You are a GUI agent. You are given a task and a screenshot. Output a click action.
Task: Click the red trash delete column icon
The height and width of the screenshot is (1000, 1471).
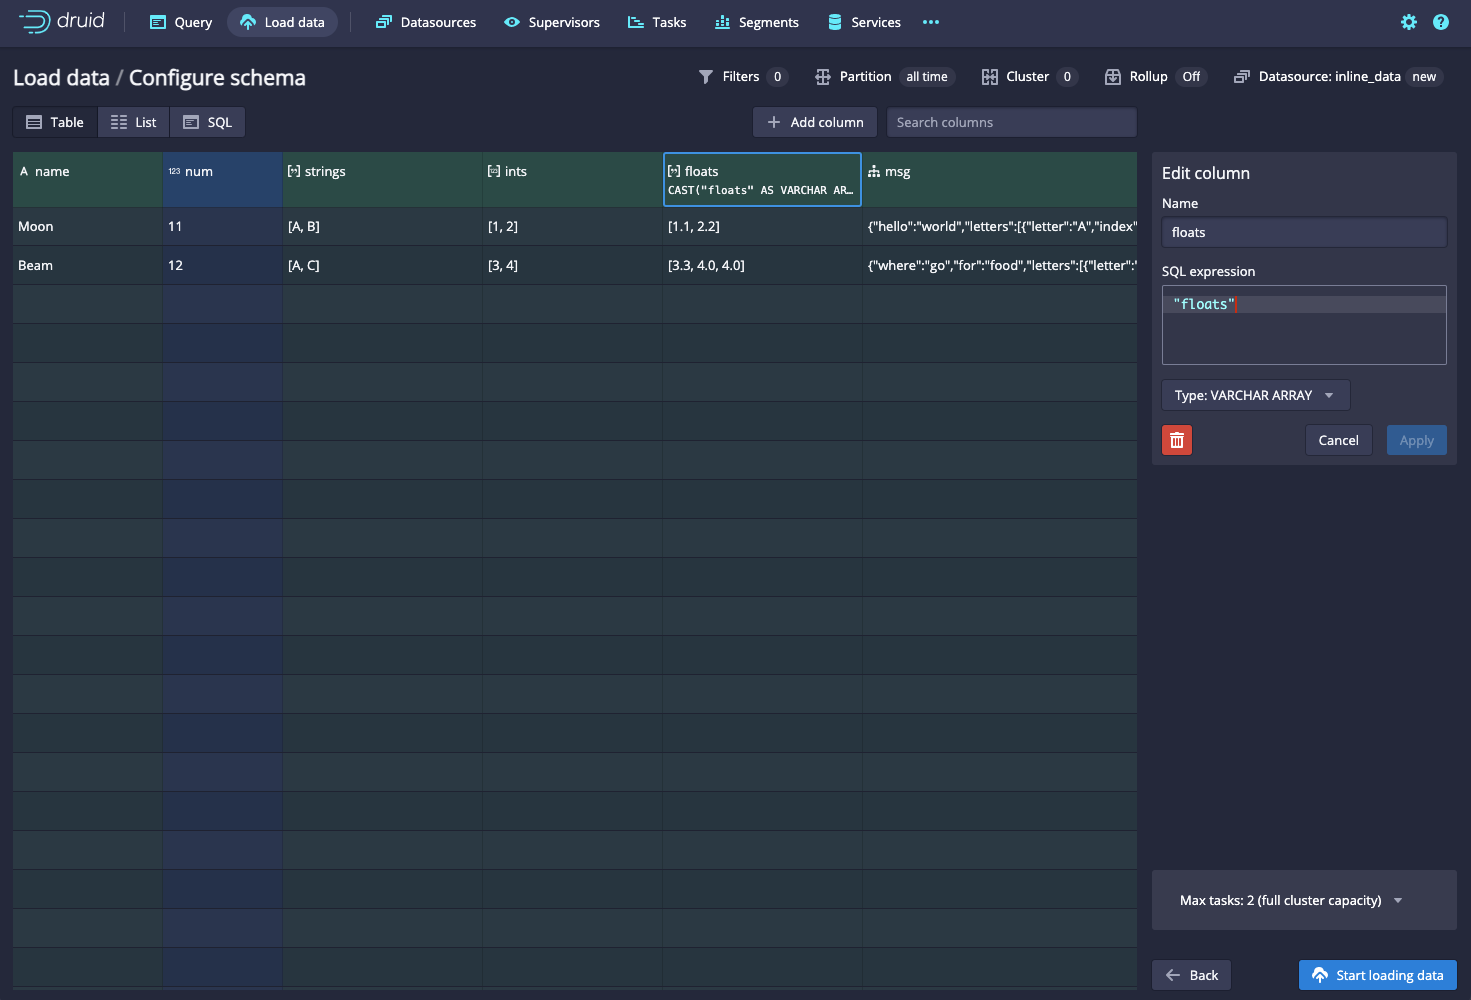point(1177,440)
